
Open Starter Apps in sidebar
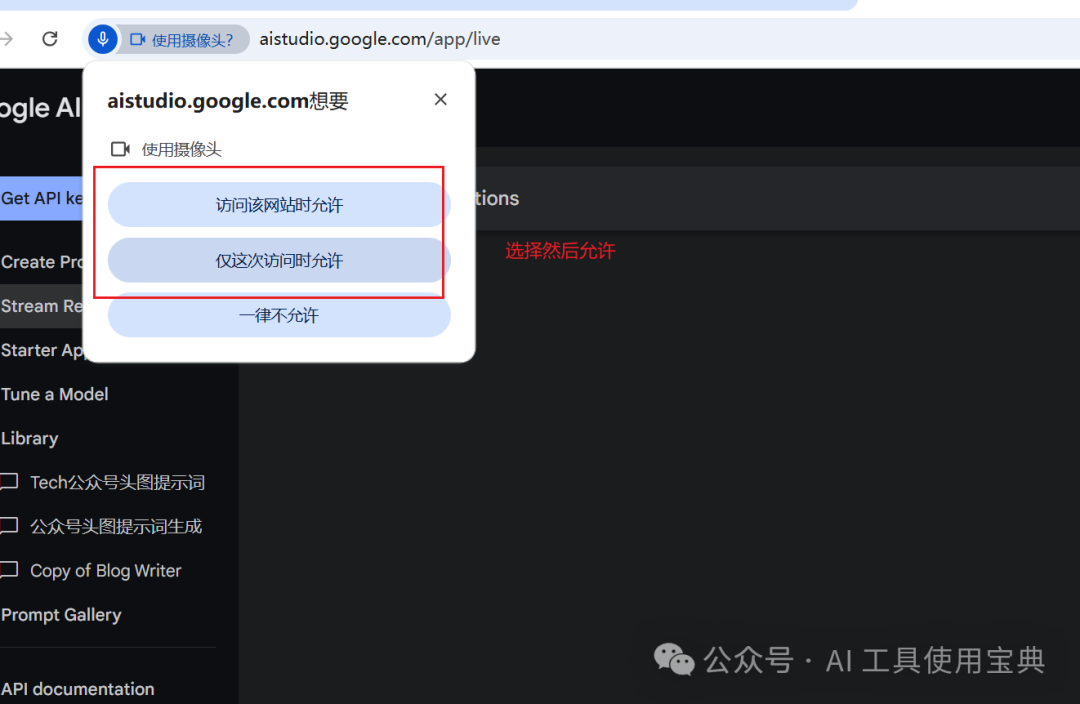(41, 350)
